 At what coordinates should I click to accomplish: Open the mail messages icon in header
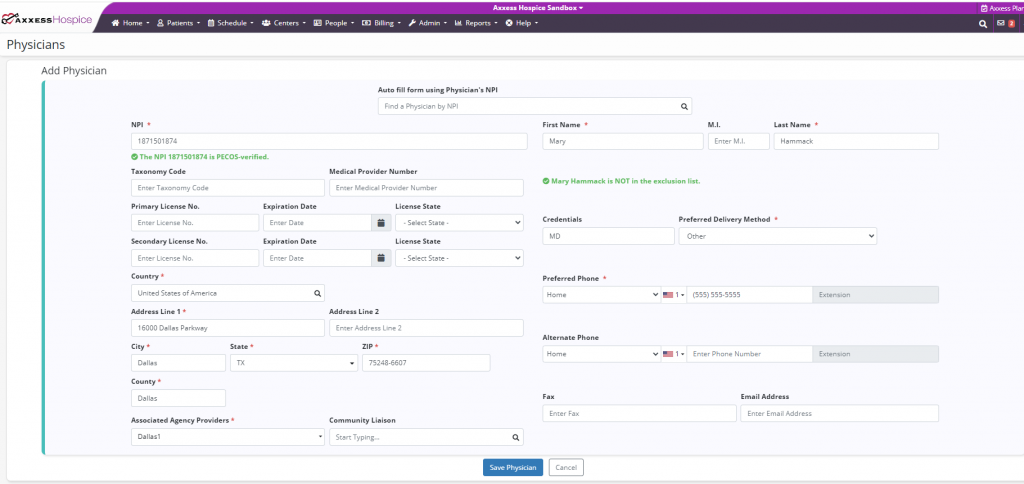[1000, 22]
